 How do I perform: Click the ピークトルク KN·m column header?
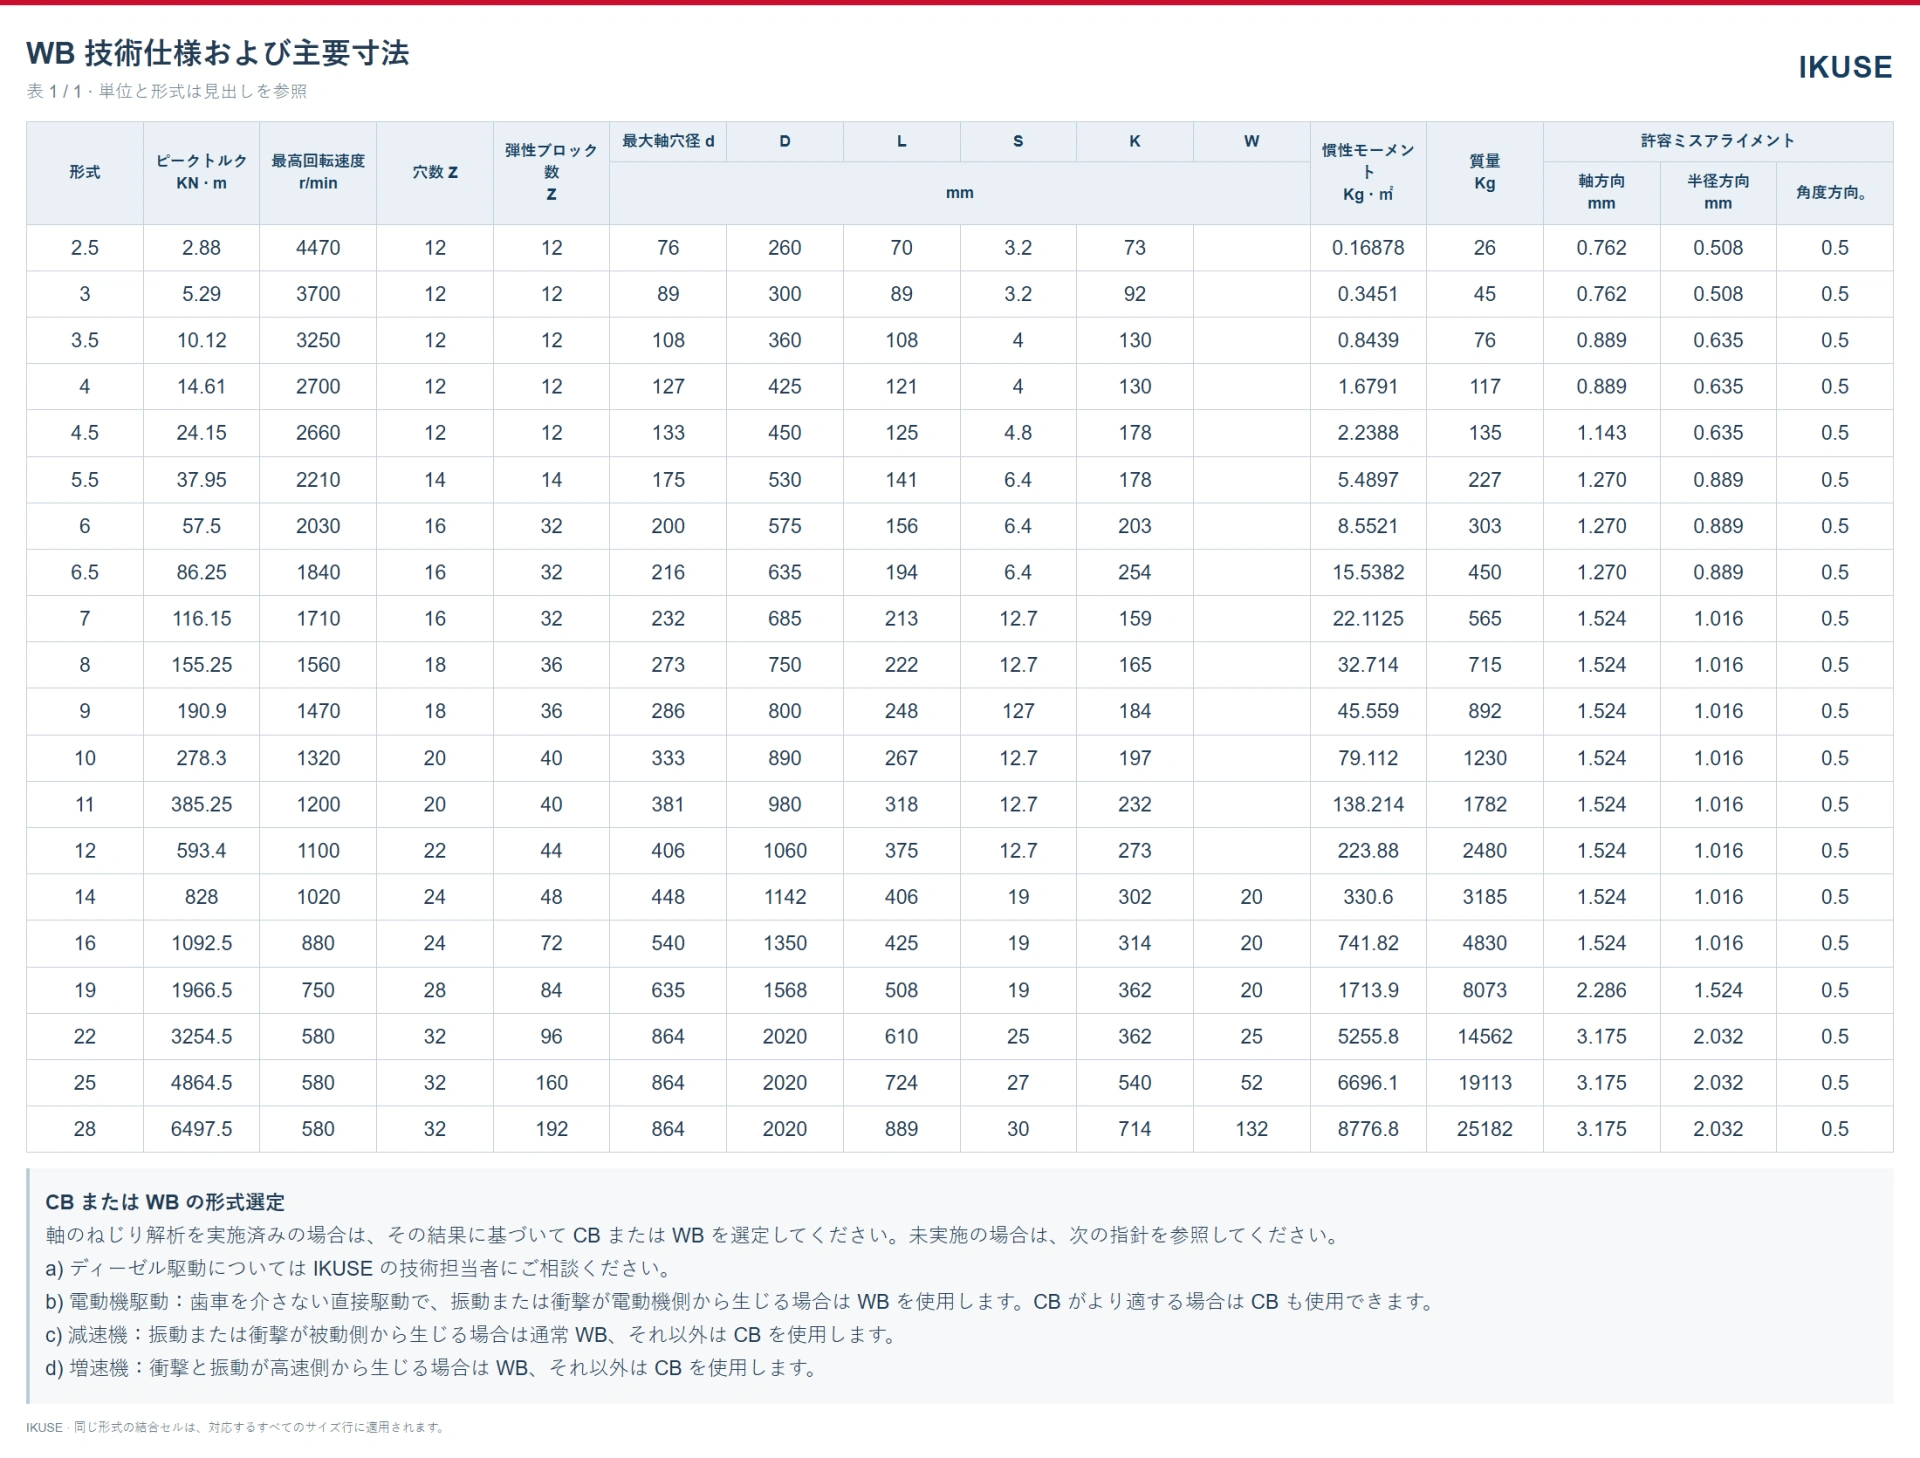click(202, 172)
